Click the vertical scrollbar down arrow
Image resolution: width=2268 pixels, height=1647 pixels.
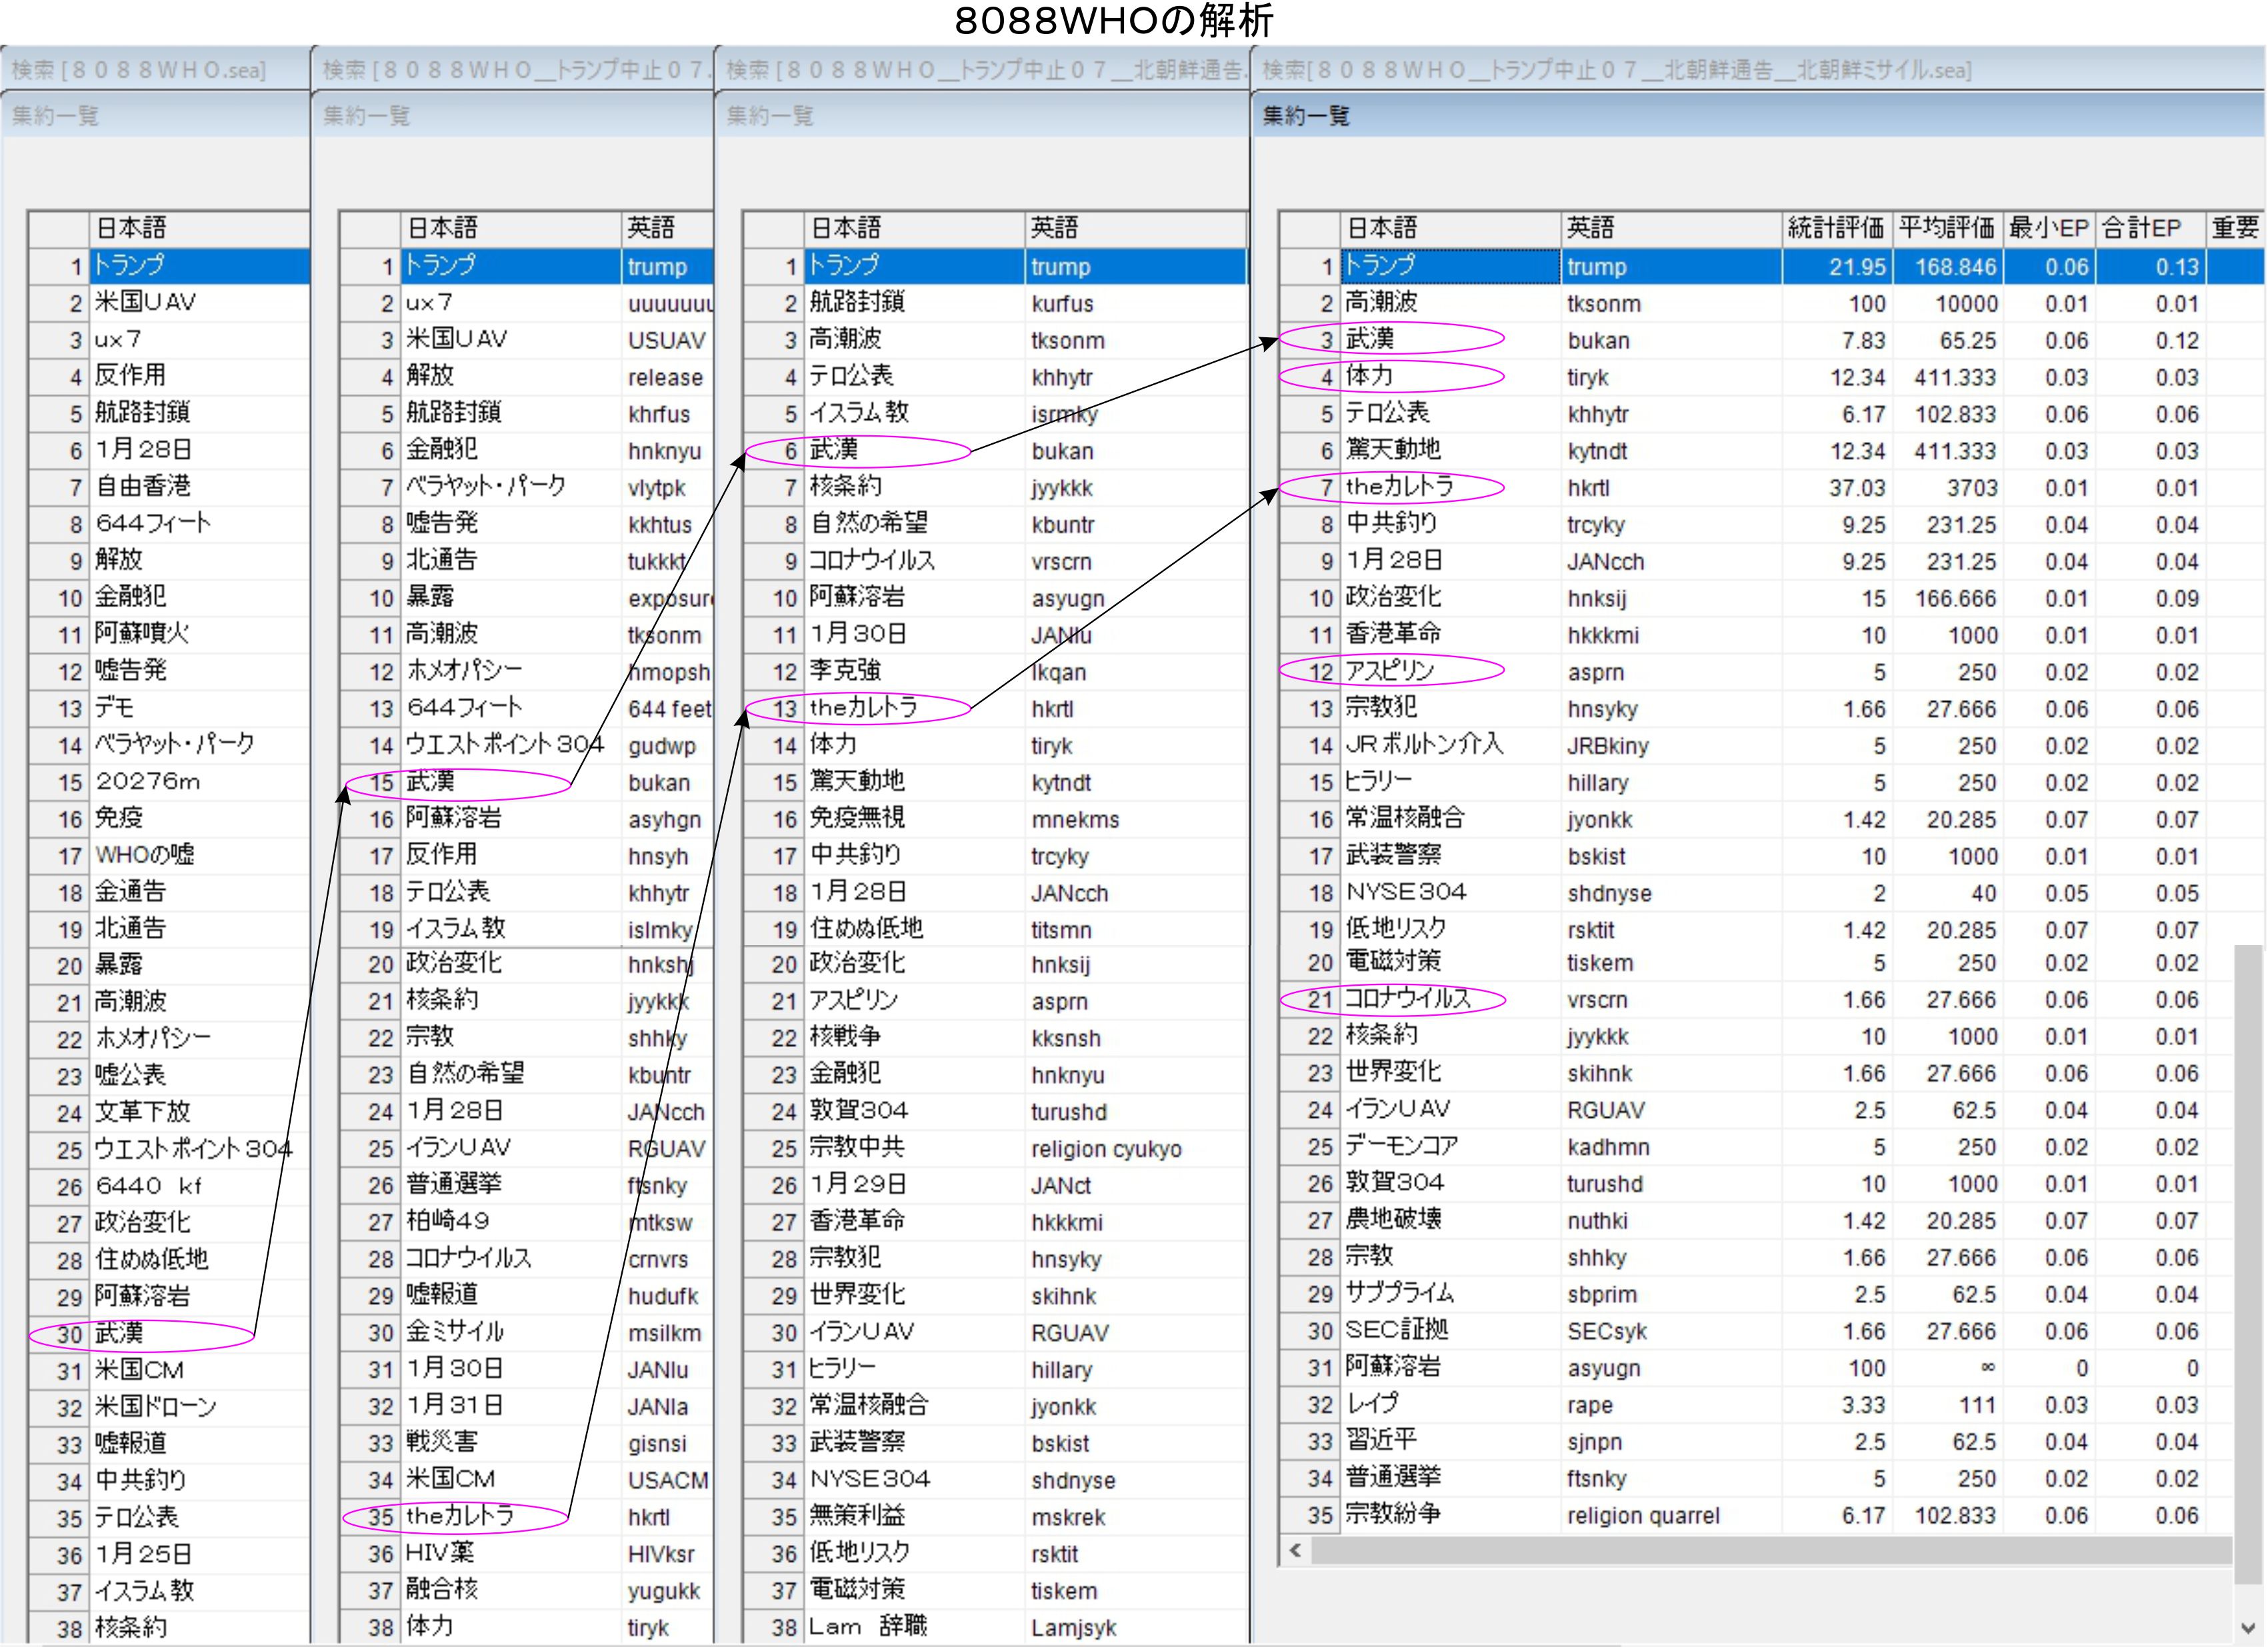pyautogui.click(x=2248, y=1627)
